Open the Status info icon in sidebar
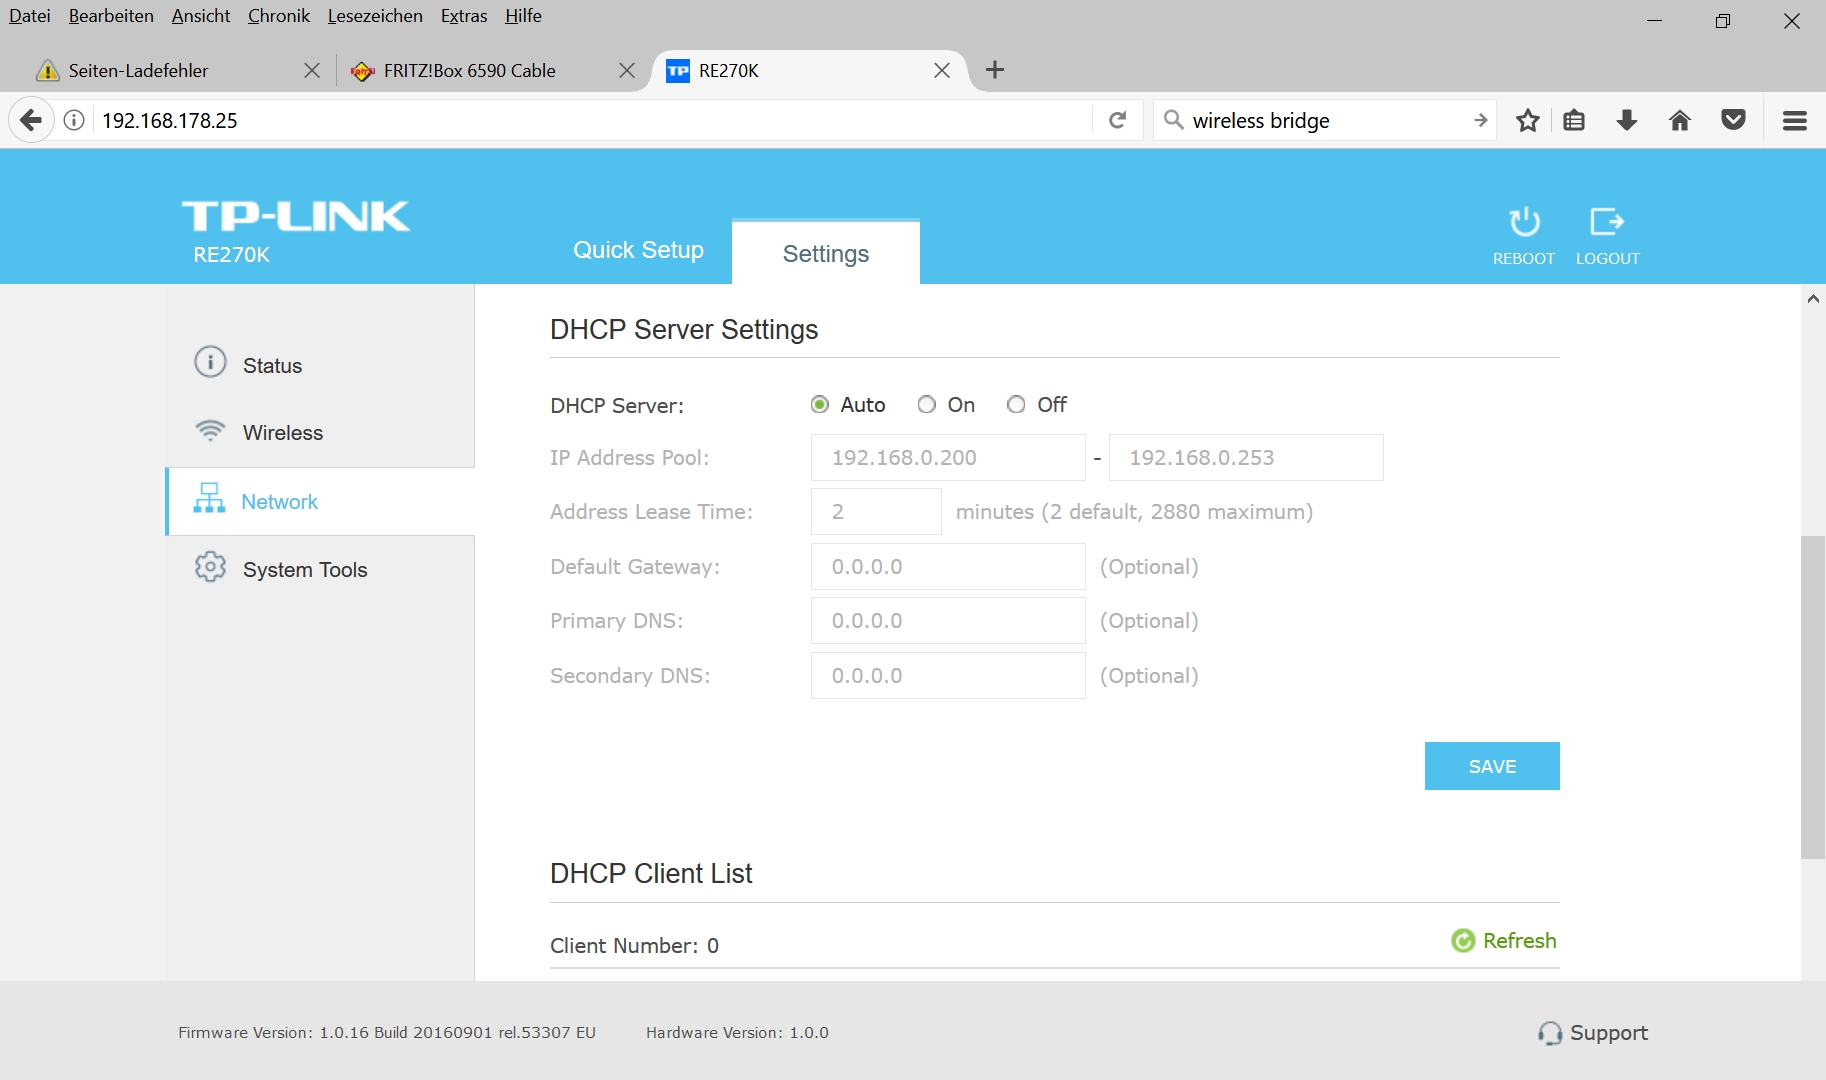Image resolution: width=1826 pixels, height=1080 pixels. pos(210,362)
